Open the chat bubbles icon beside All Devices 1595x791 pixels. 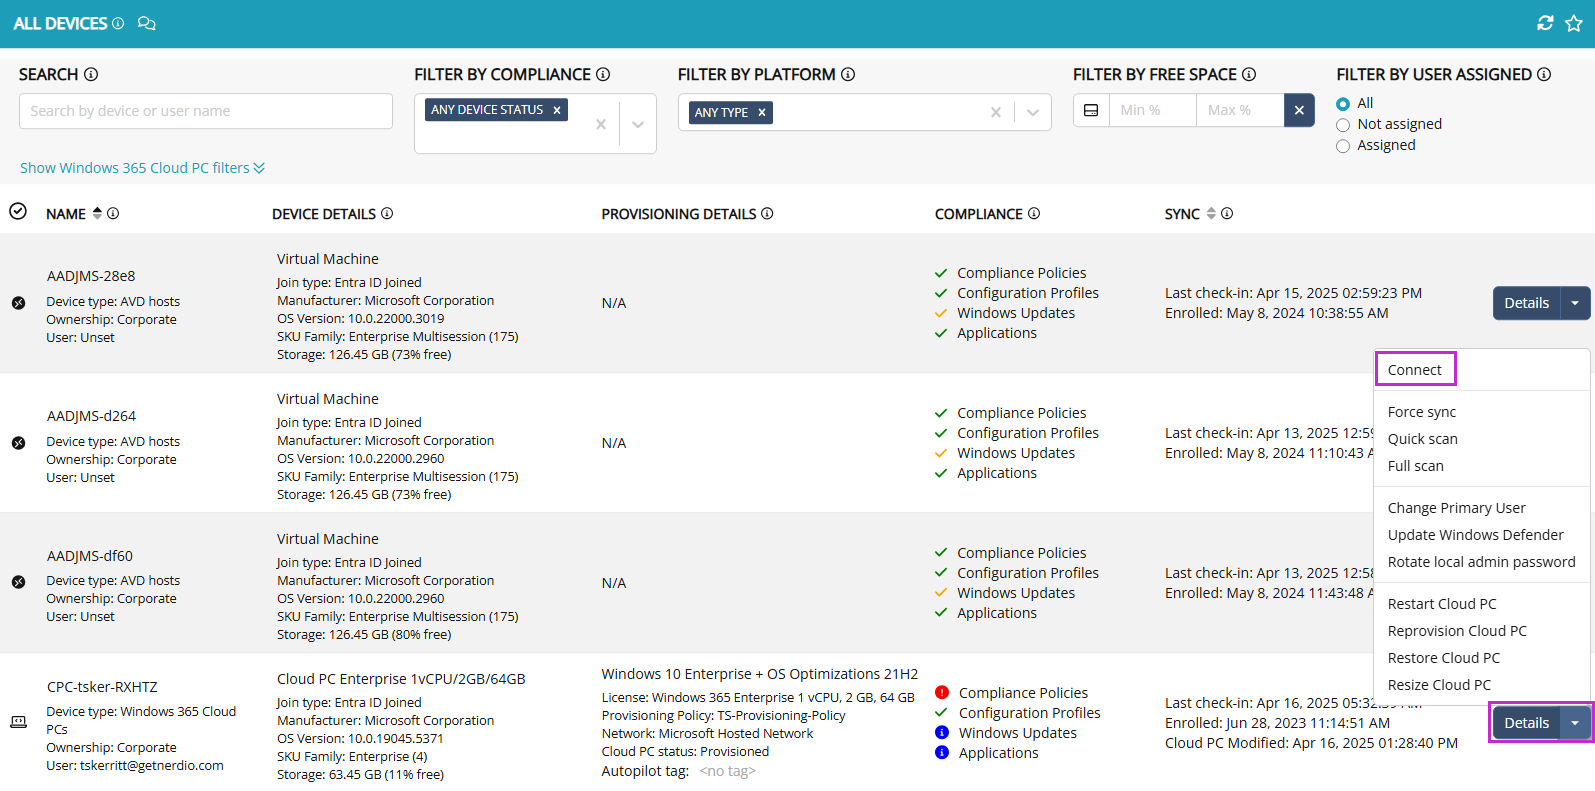click(147, 23)
